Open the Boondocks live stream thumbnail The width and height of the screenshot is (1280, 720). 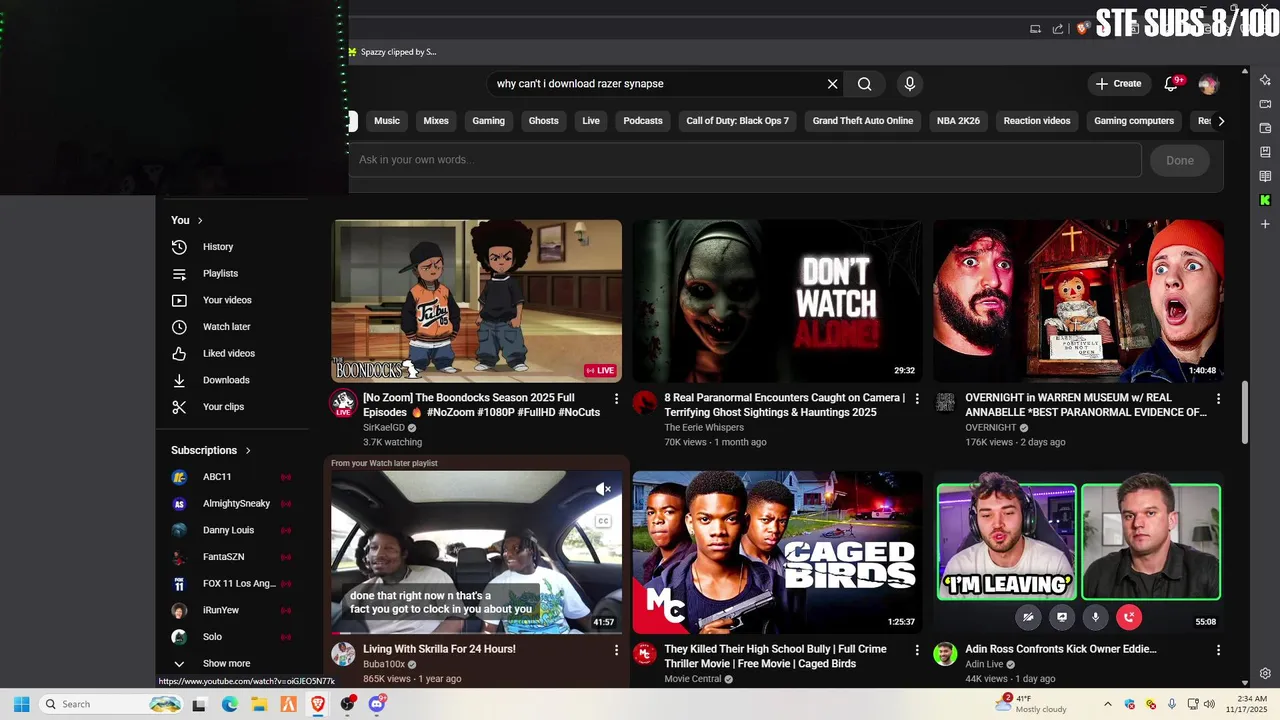coord(476,301)
